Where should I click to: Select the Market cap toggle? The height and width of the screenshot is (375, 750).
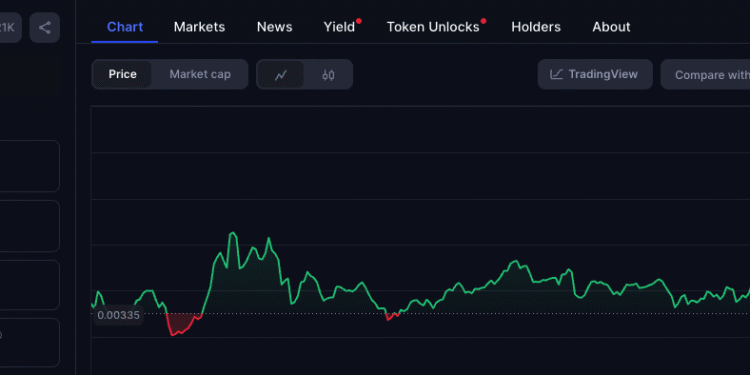pos(200,74)
